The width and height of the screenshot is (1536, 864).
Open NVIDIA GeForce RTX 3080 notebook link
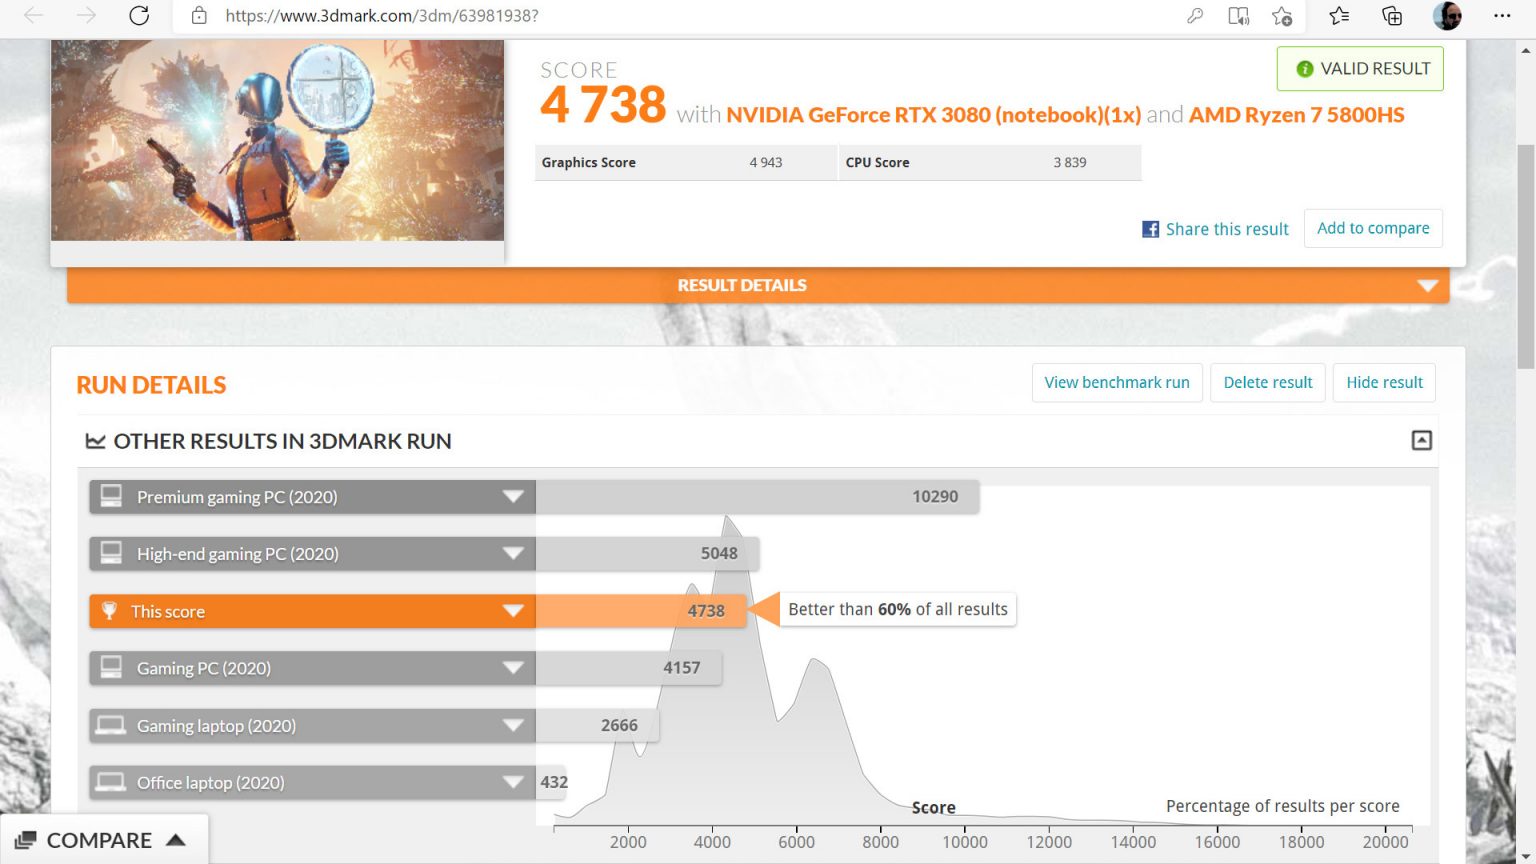coord(933,115)
